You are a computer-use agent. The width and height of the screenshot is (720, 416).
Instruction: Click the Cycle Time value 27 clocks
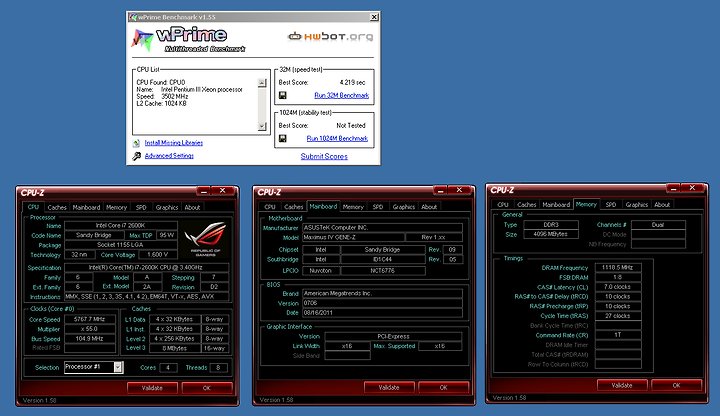618,316
